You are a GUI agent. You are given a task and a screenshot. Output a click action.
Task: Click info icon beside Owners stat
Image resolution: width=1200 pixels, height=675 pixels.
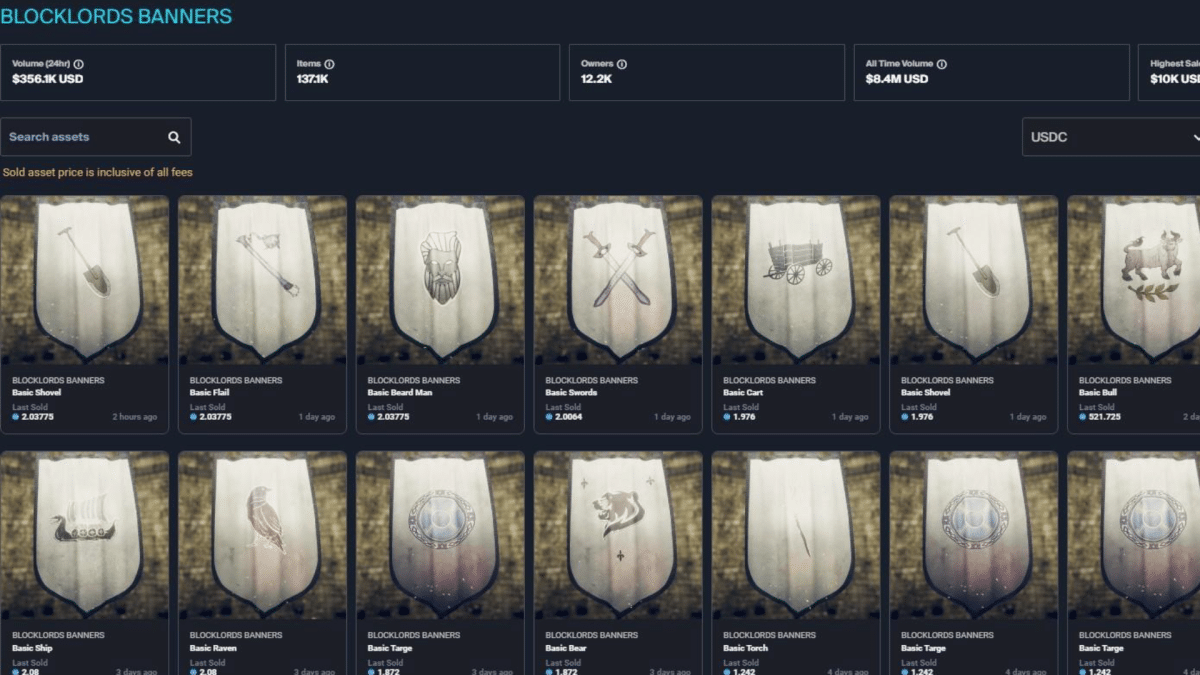point(623,64)
